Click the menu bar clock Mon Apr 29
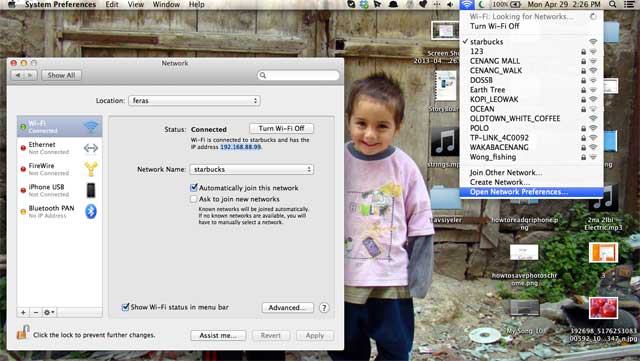Viewport: 640px width, 361px height. coord(564,4)
